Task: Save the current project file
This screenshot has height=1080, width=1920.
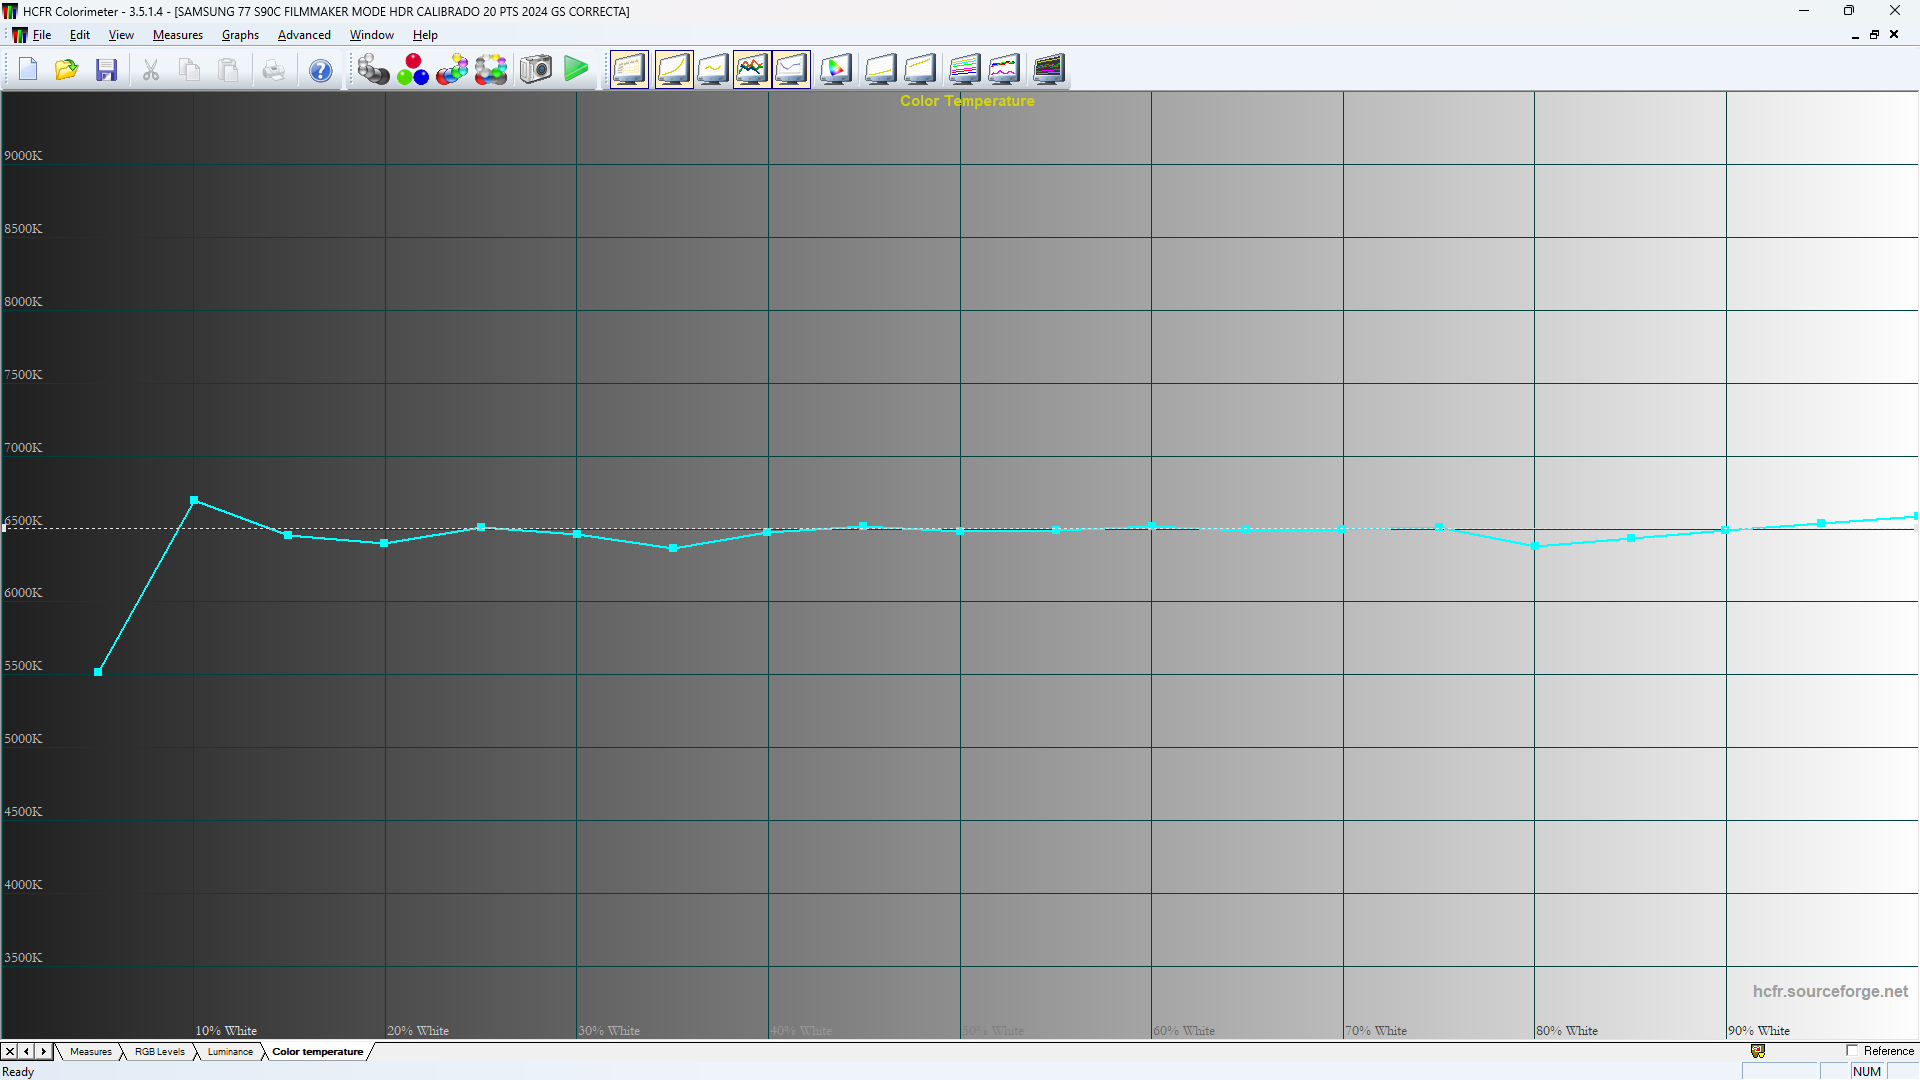Action: [x=106, y=69]
